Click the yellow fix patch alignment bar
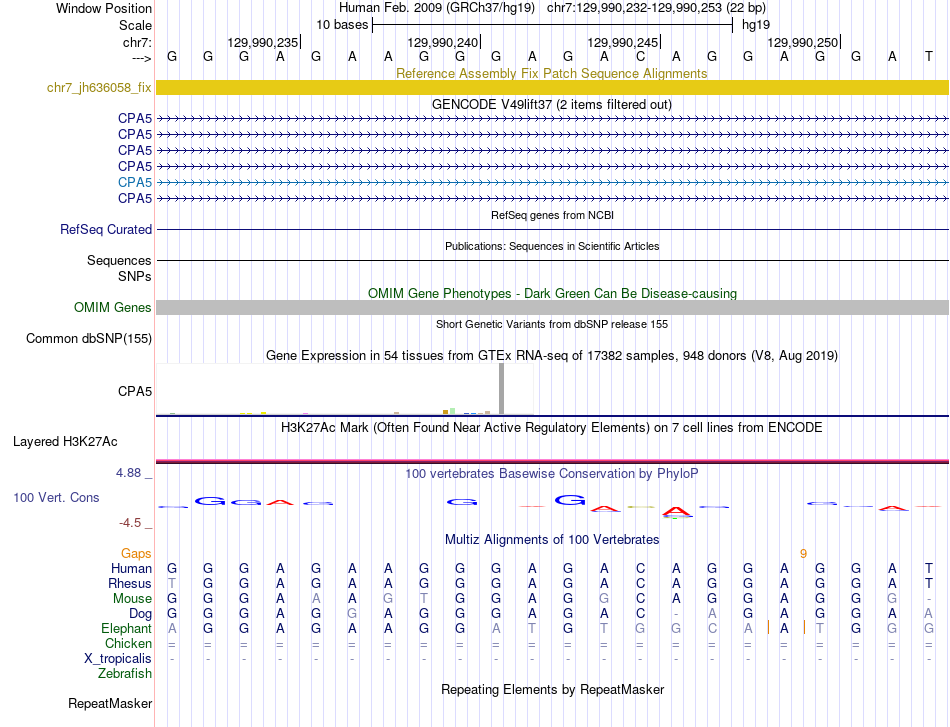 coord(552,87)
